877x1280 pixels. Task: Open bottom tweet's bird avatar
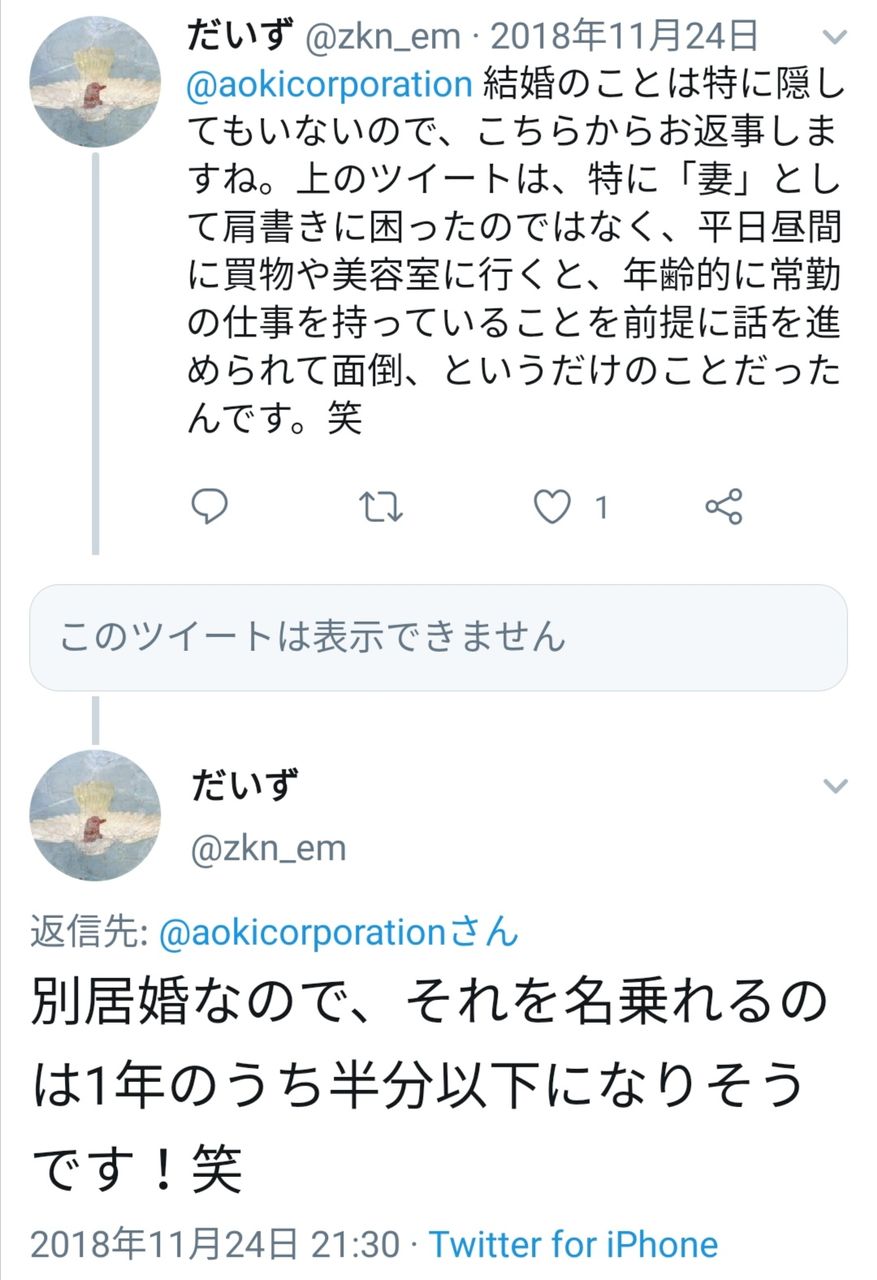[x=95, y=815]
